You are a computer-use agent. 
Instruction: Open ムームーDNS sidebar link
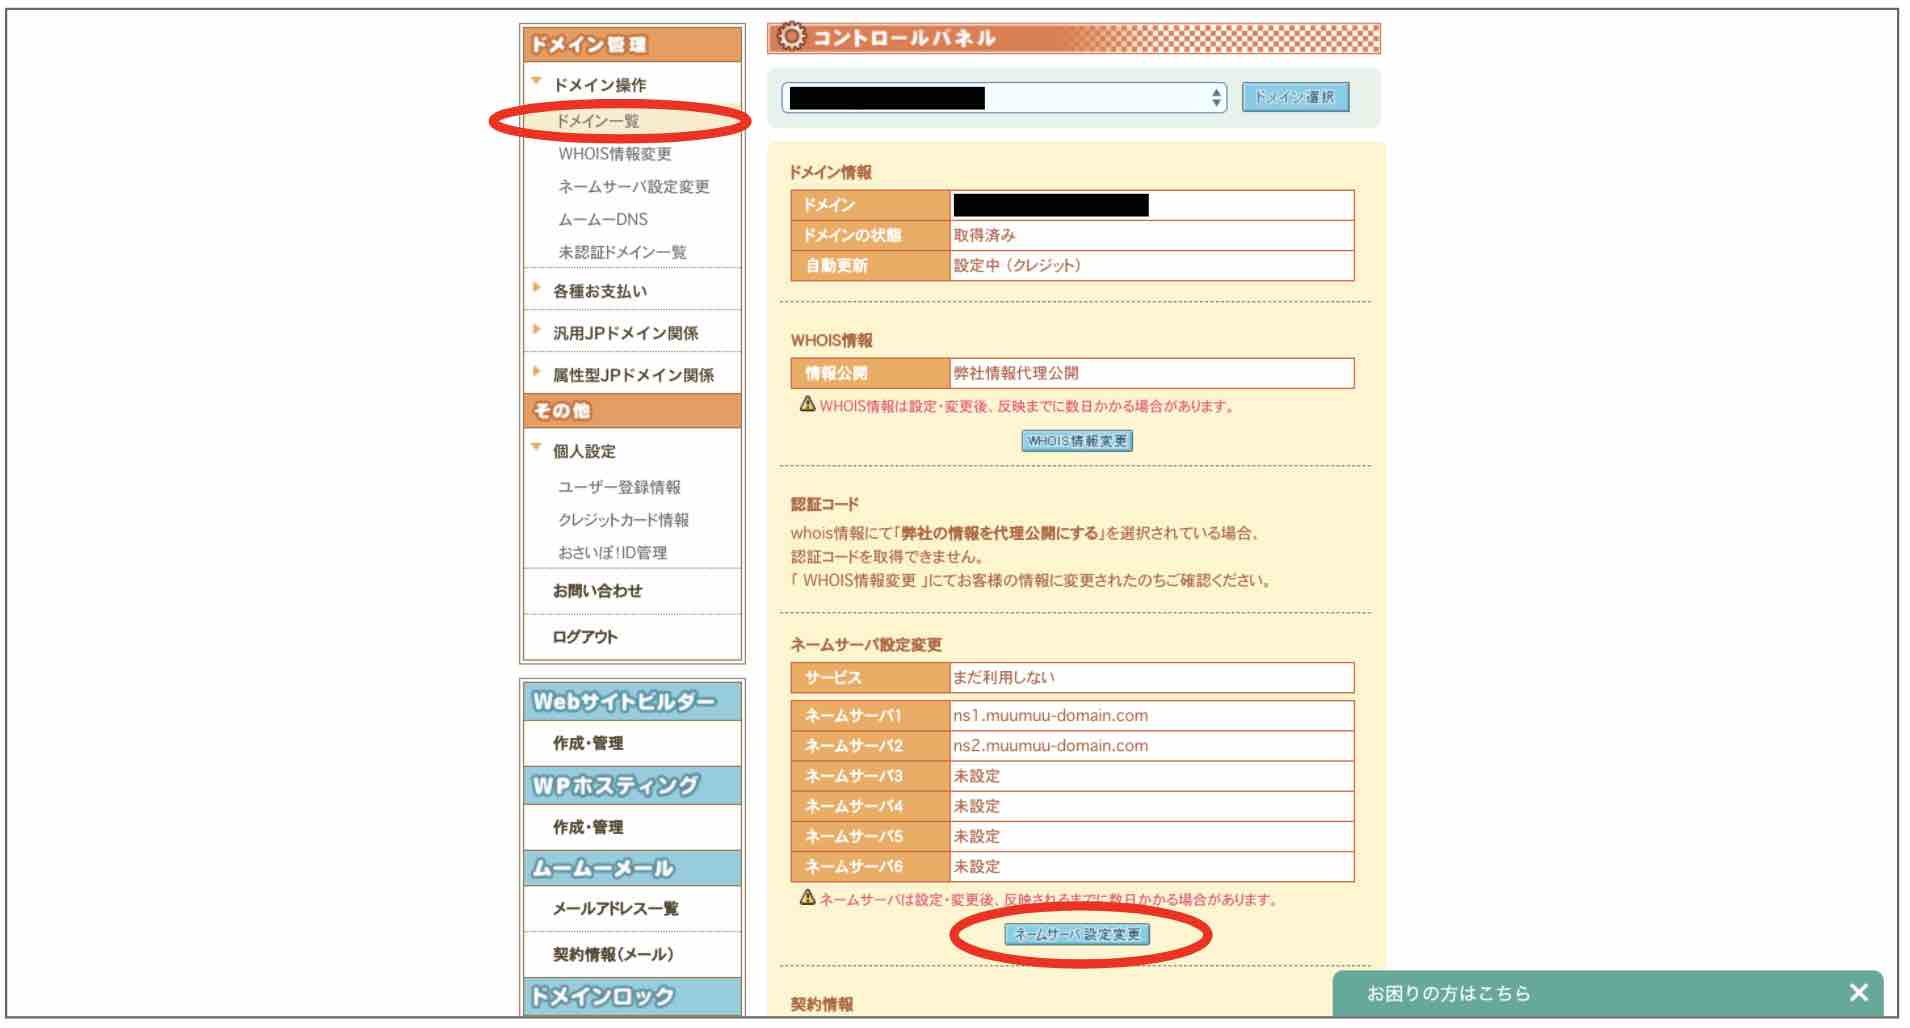602,219
